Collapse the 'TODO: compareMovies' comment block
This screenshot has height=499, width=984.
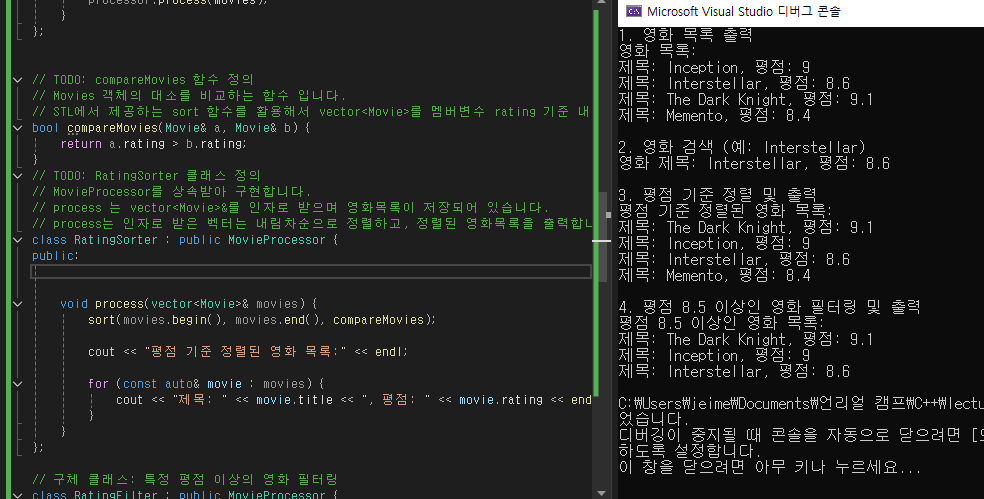(18, 80)
